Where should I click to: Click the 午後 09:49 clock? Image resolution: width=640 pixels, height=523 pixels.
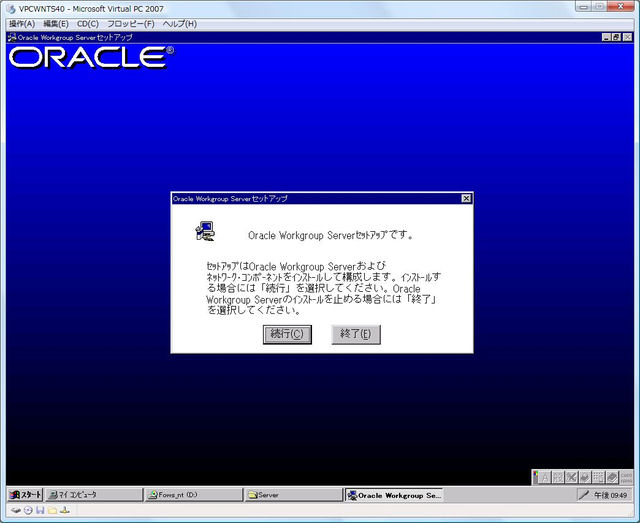tap(610, 495)
